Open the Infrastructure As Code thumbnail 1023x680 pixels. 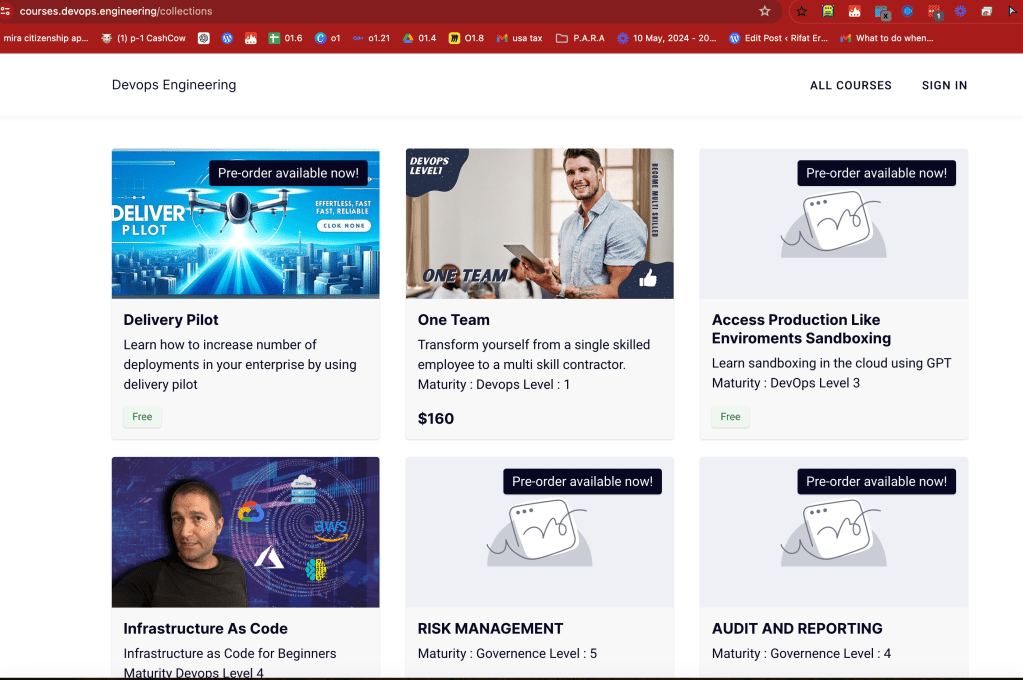tap(245, 533)
